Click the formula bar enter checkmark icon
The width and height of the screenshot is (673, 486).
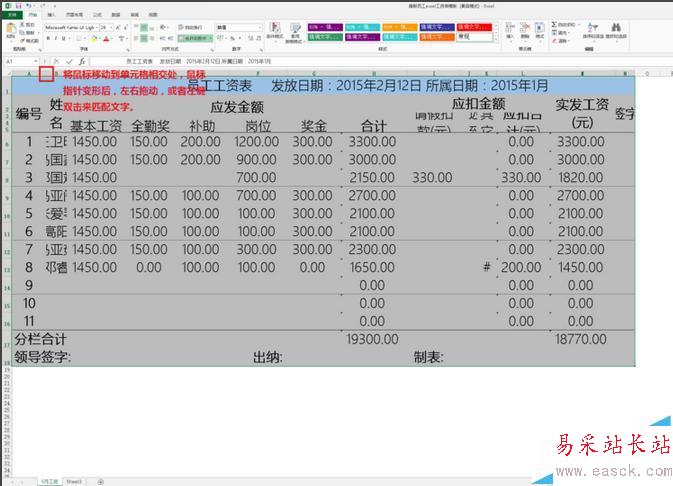[69, 61]
